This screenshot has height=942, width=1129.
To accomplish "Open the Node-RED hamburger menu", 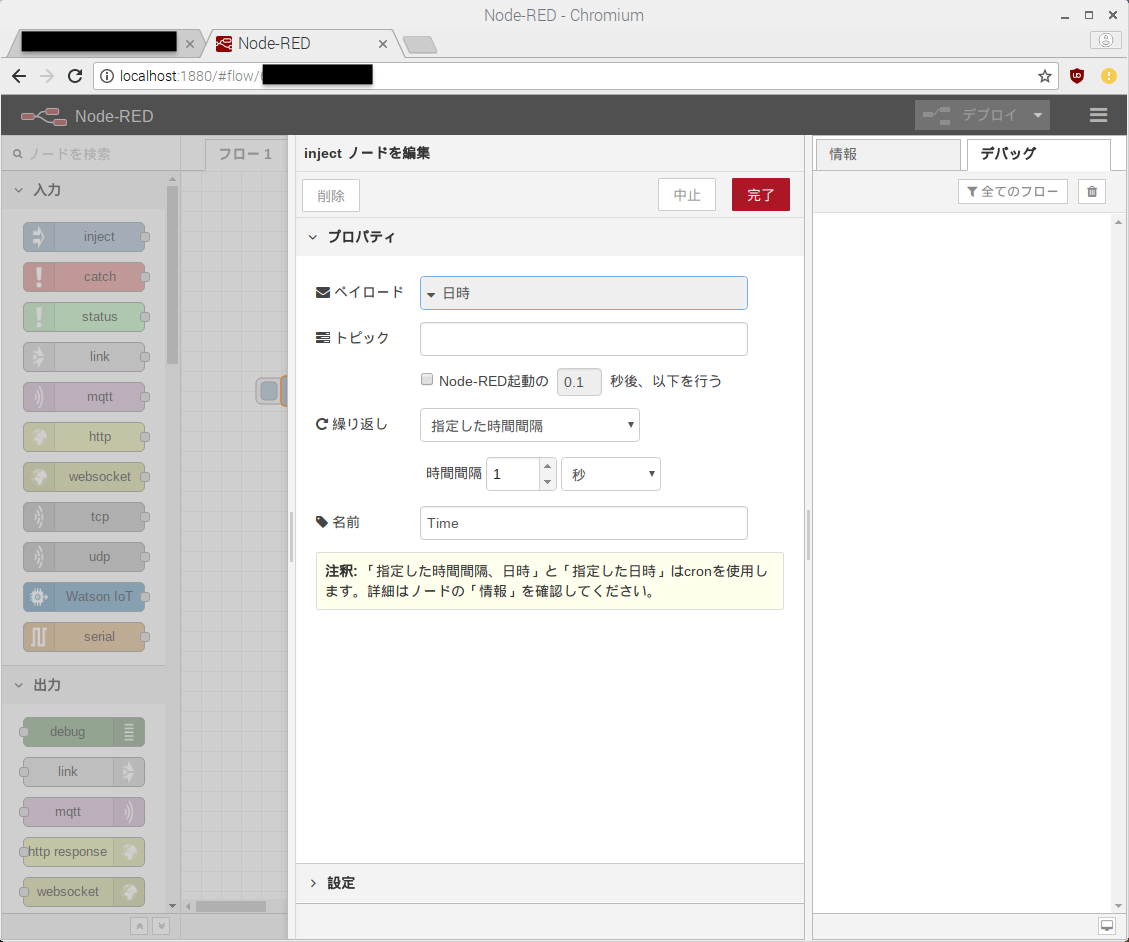I will tap(1098, 115).
